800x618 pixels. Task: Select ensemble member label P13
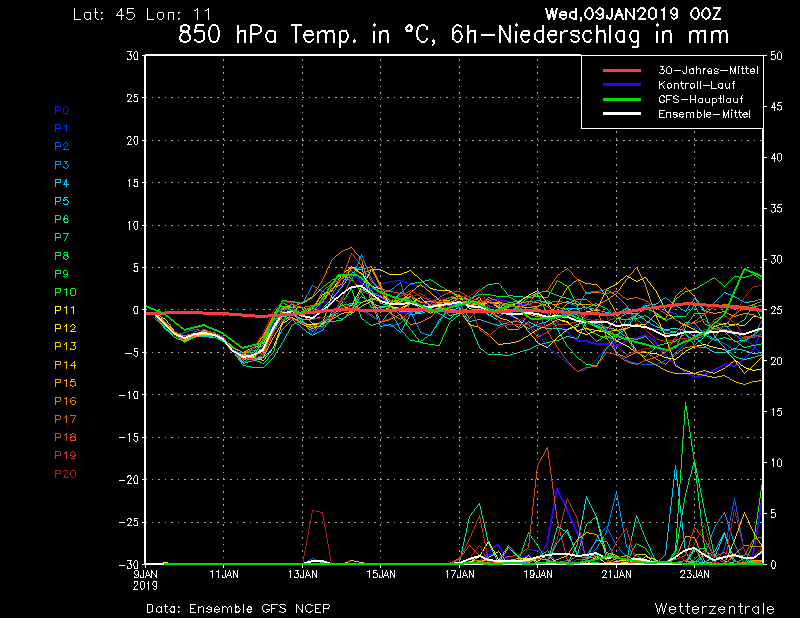click(65, 346)
